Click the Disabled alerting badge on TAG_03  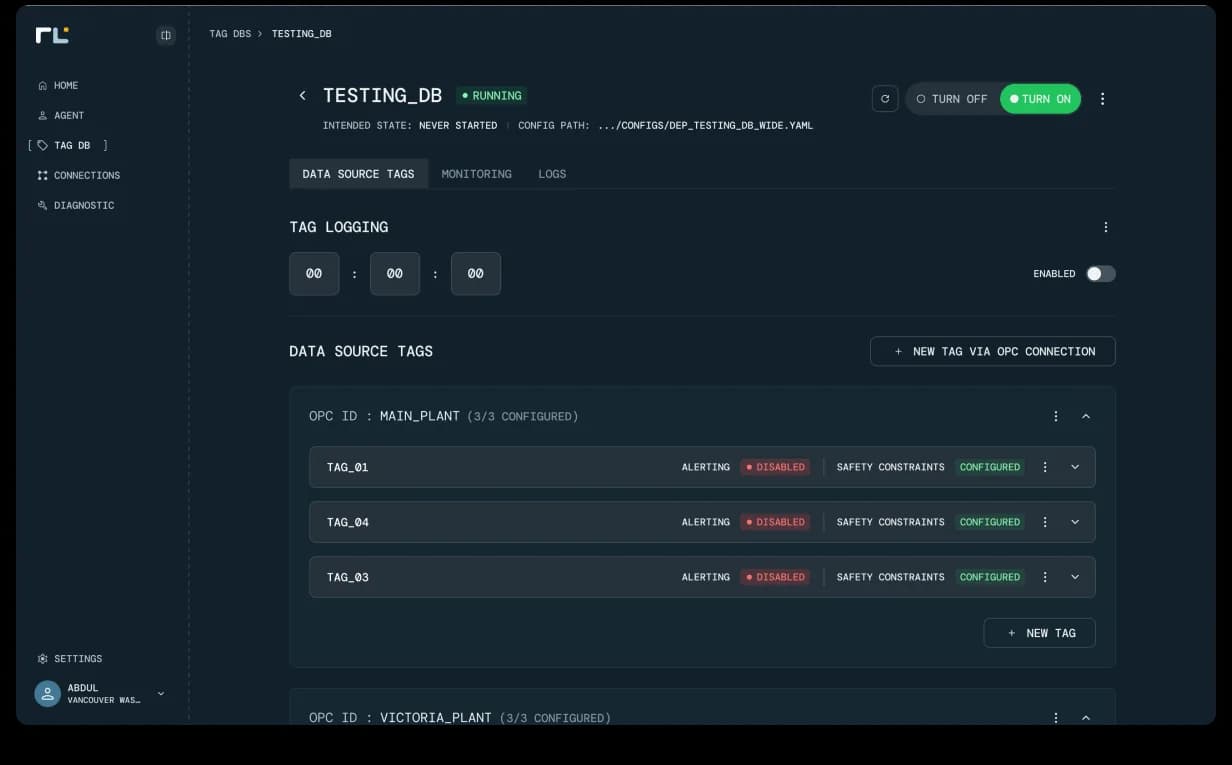point(774,577)
